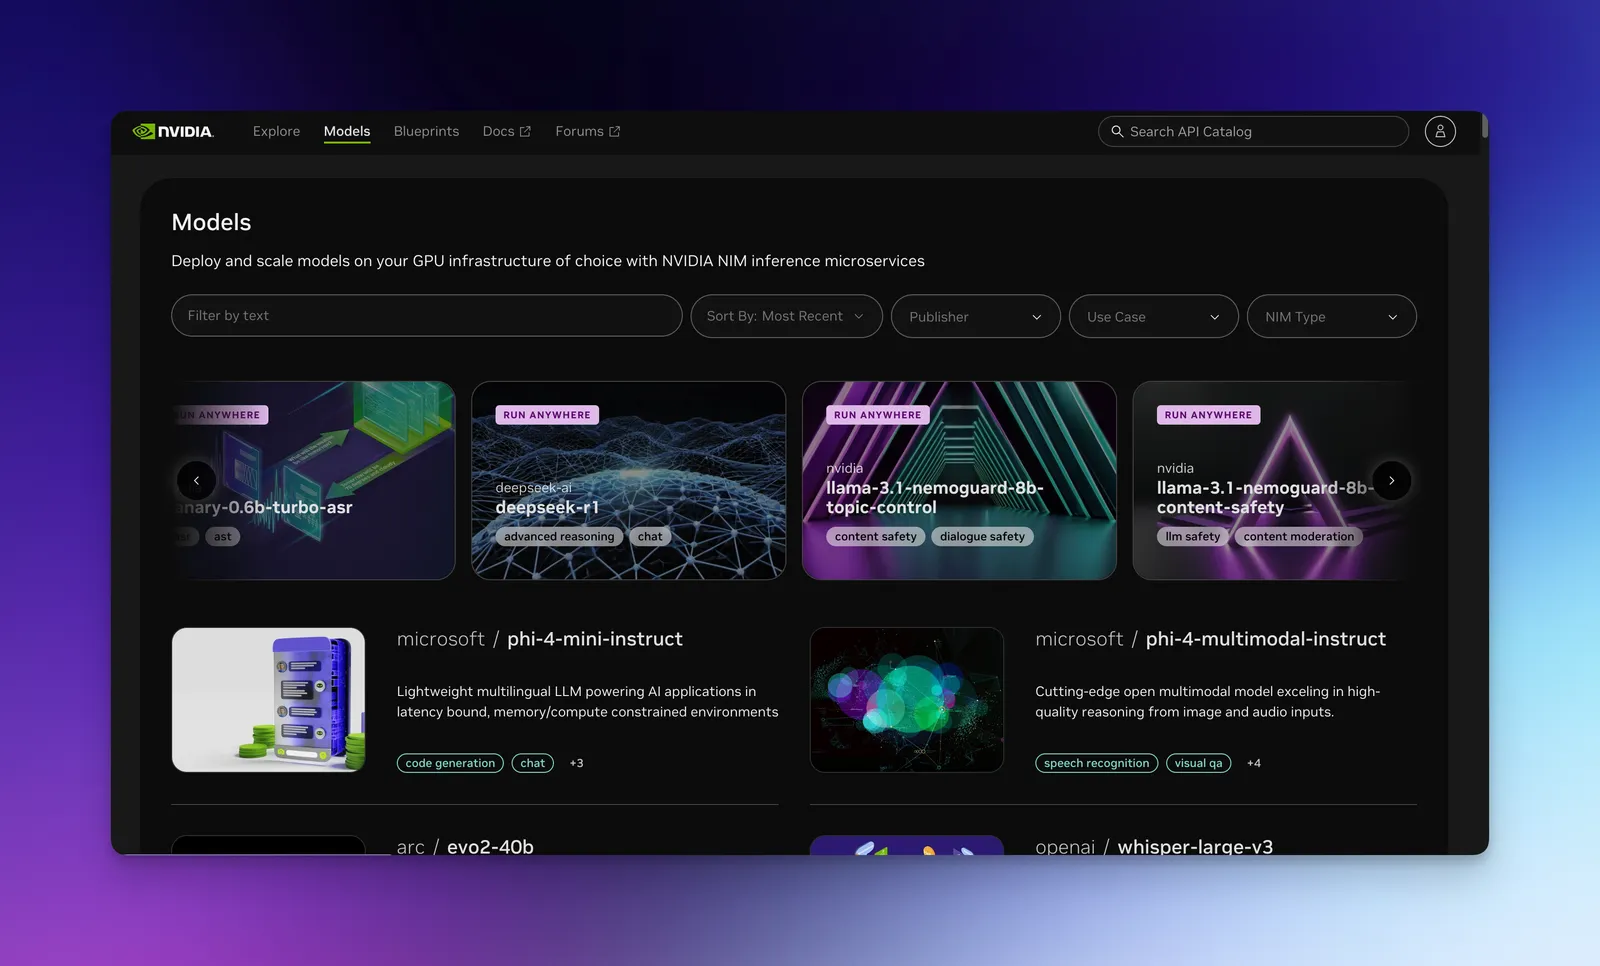
Task: Click the phi-4-multimodal-instruct model title
Action: pos(1265,639)
